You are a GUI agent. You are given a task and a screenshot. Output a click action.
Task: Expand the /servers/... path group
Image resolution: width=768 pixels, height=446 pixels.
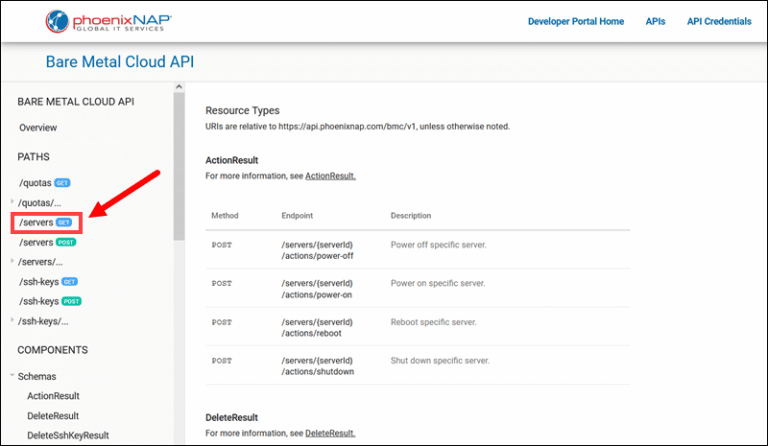tap(12, 262)
